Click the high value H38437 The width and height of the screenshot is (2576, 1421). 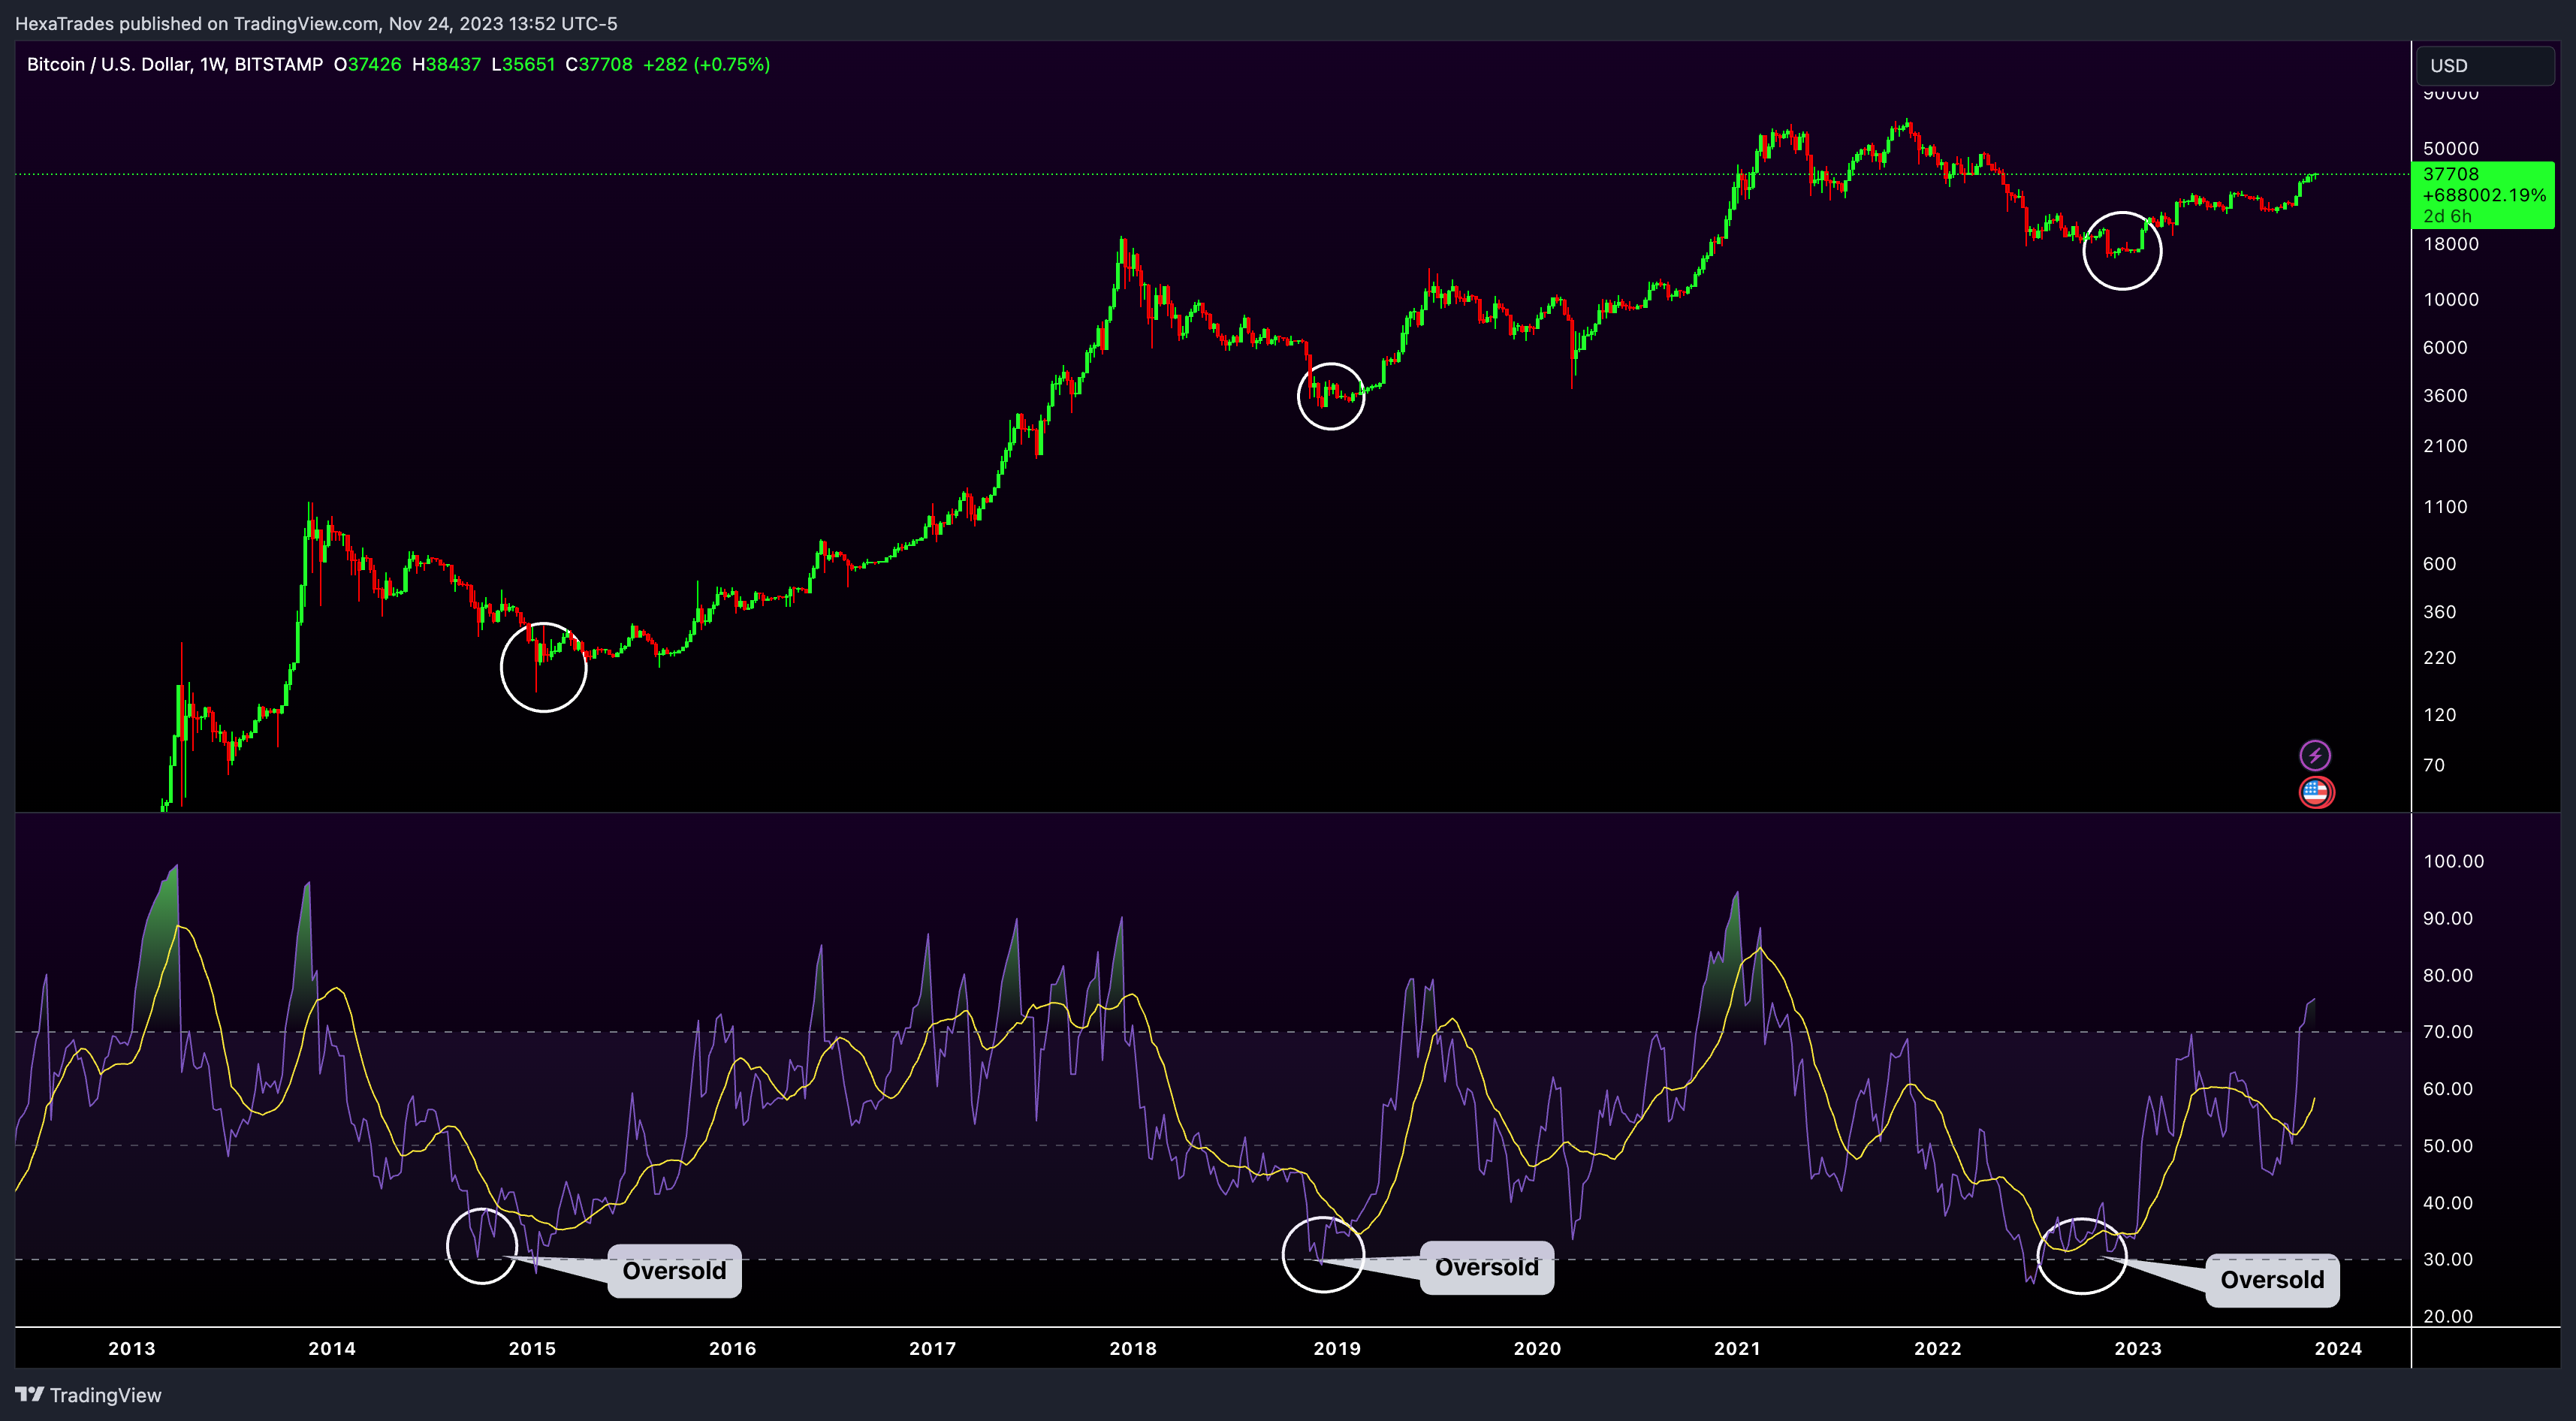[446, 64]
